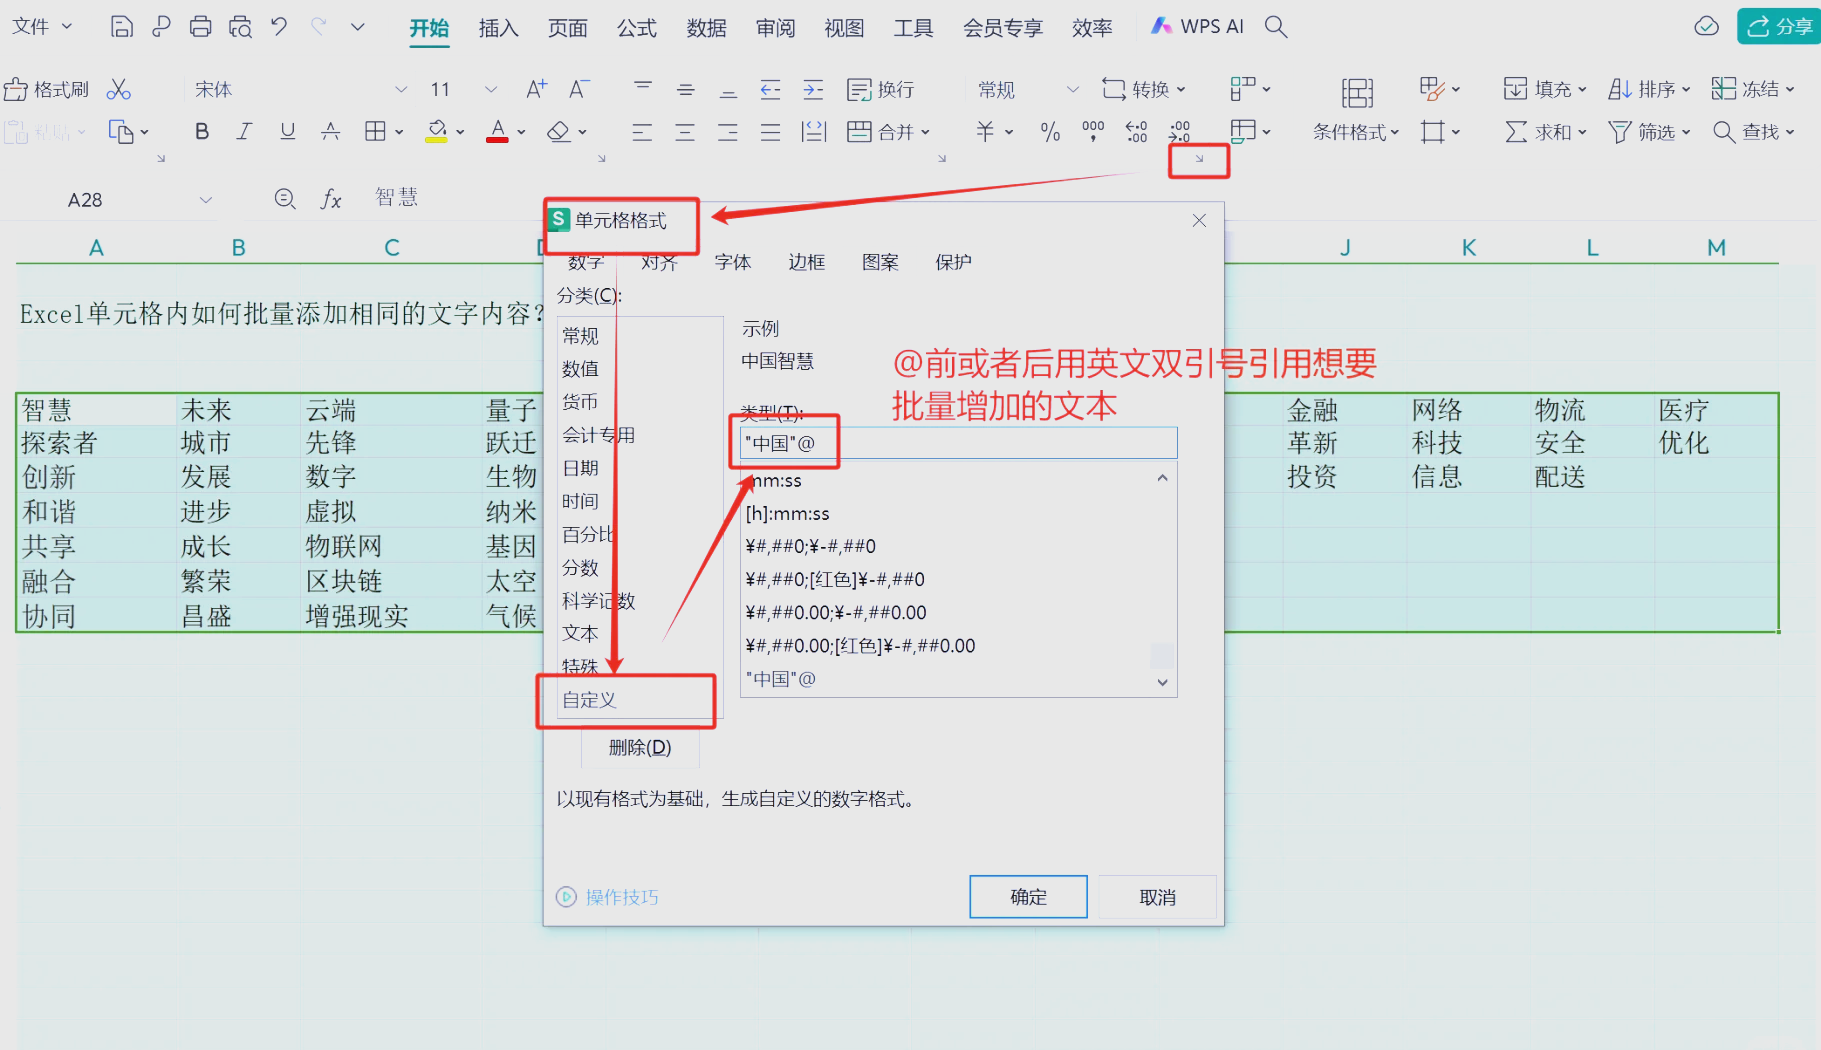1821x1050 pixels.
Task: Click the format list scroll-down arrow
Action: (x=1162, y=682)
